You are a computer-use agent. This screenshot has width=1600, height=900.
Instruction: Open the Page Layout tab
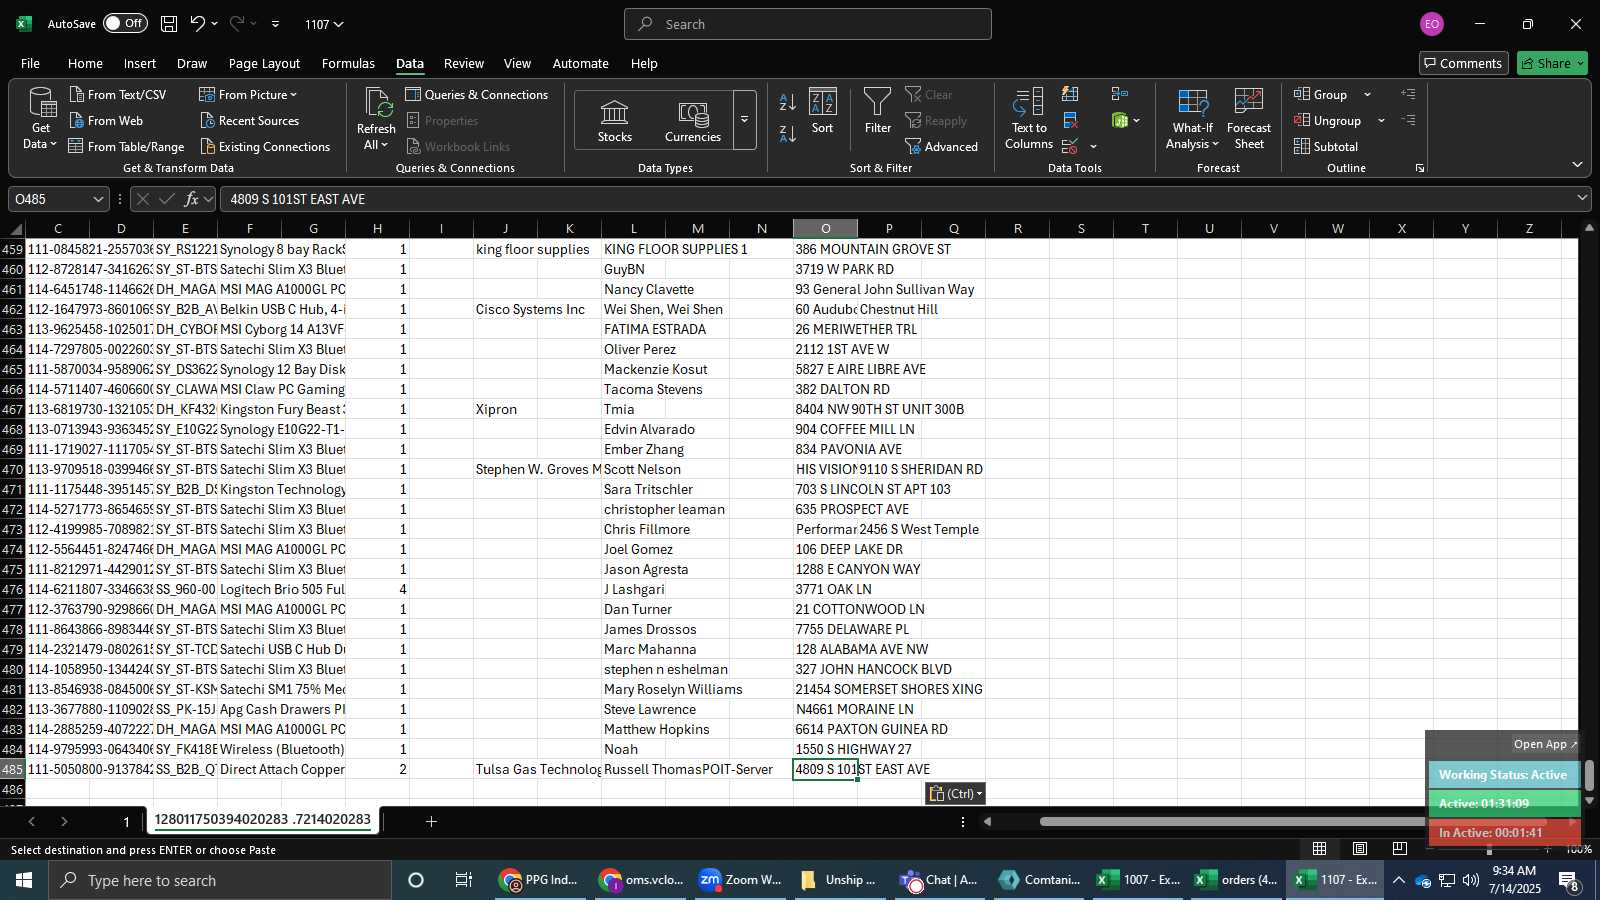coord(264,63)
